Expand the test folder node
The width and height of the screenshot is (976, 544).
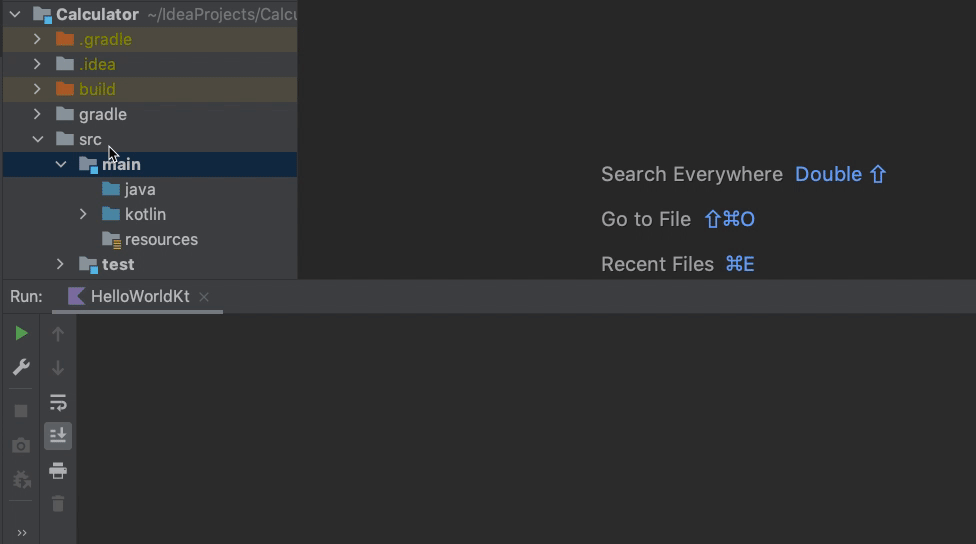61,264
